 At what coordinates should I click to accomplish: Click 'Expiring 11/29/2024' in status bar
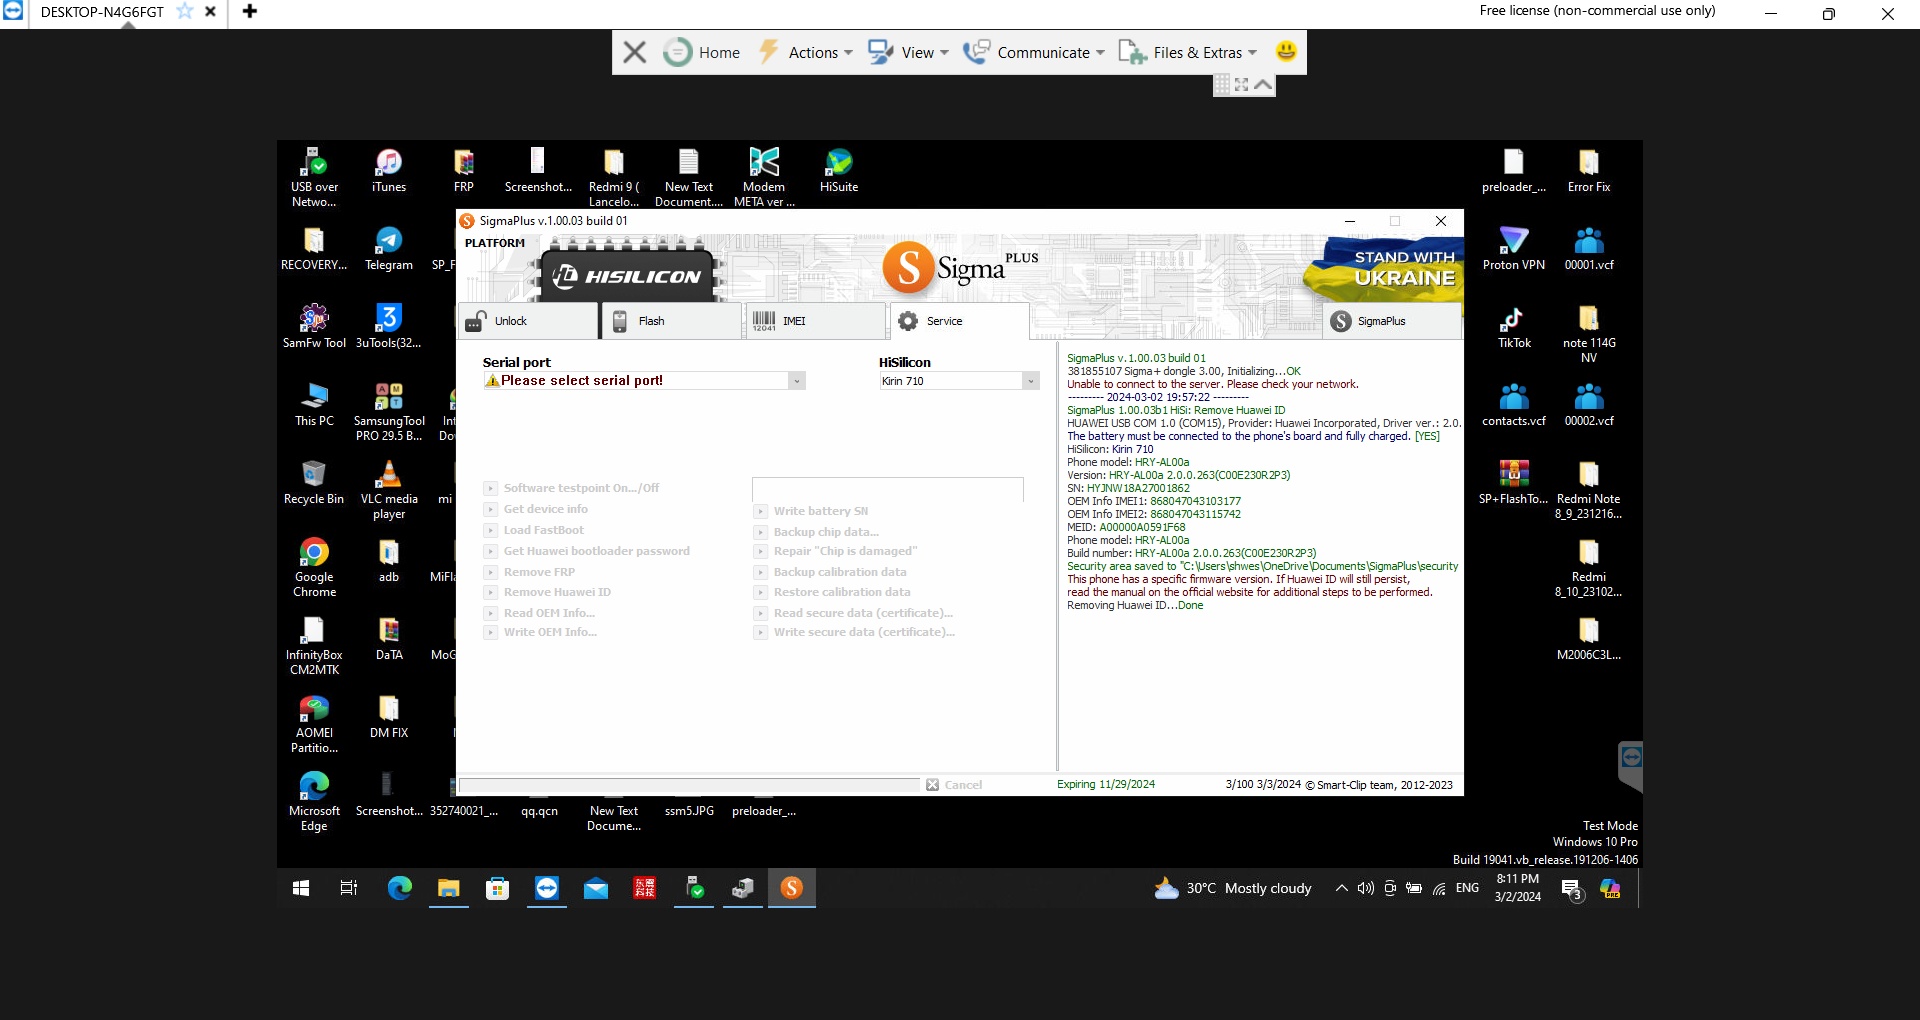point(1106,785)
